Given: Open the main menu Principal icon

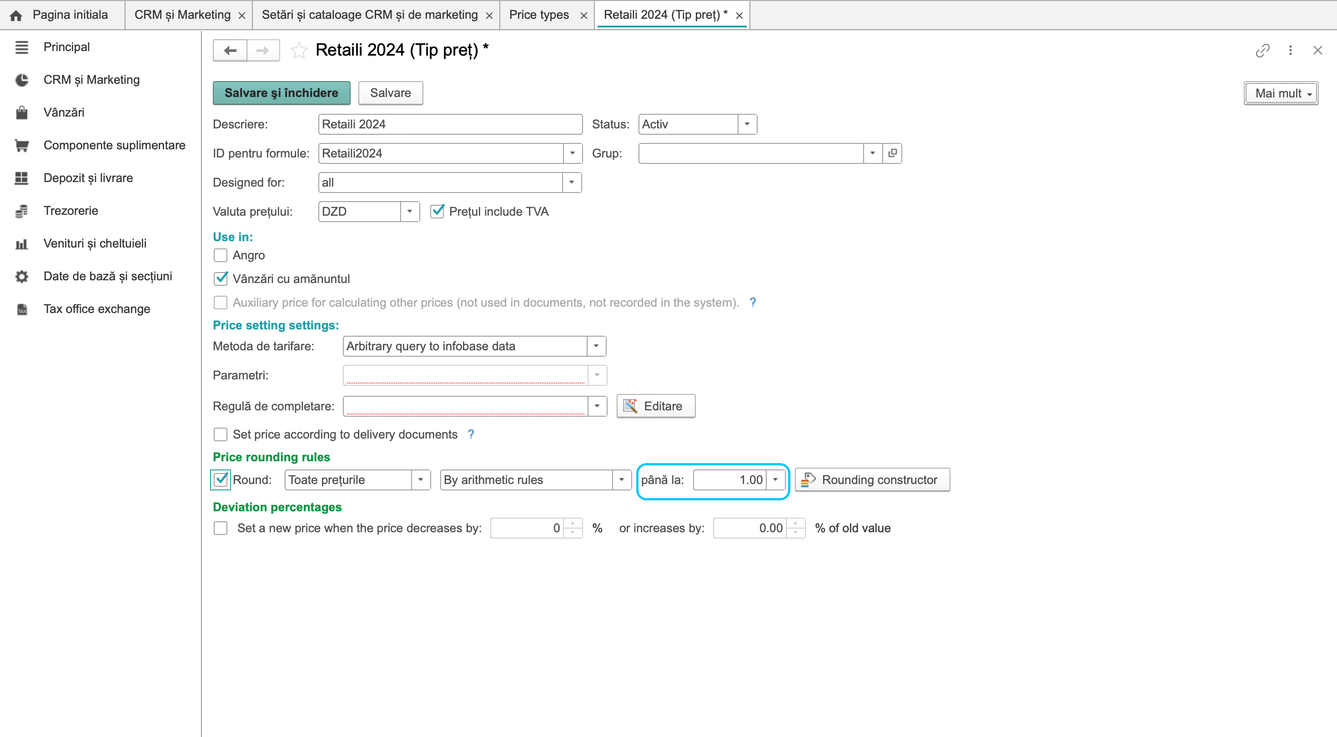Looking at the screenshot, I should click(22, 47).
